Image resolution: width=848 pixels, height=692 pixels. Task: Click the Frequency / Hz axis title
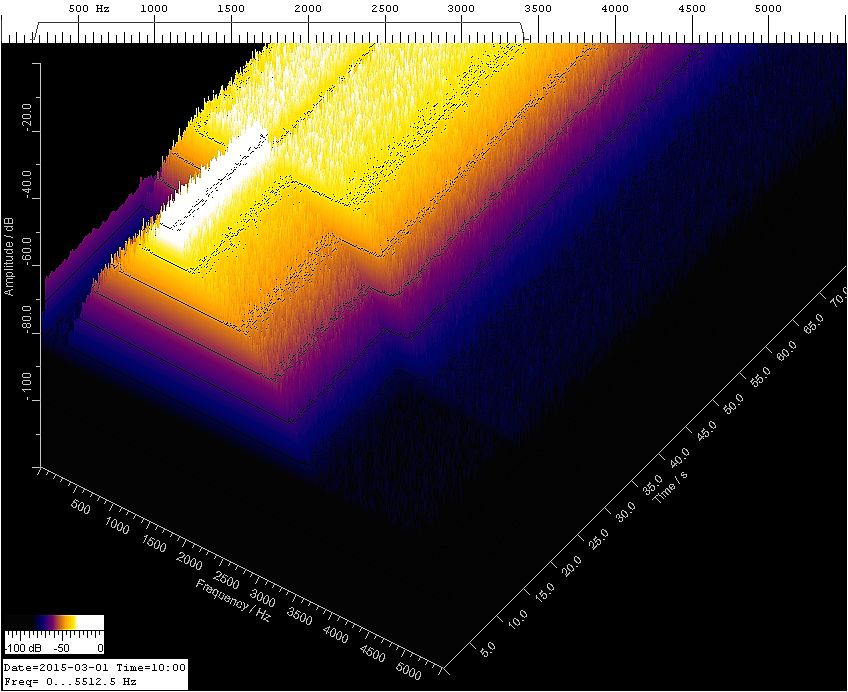233,601
